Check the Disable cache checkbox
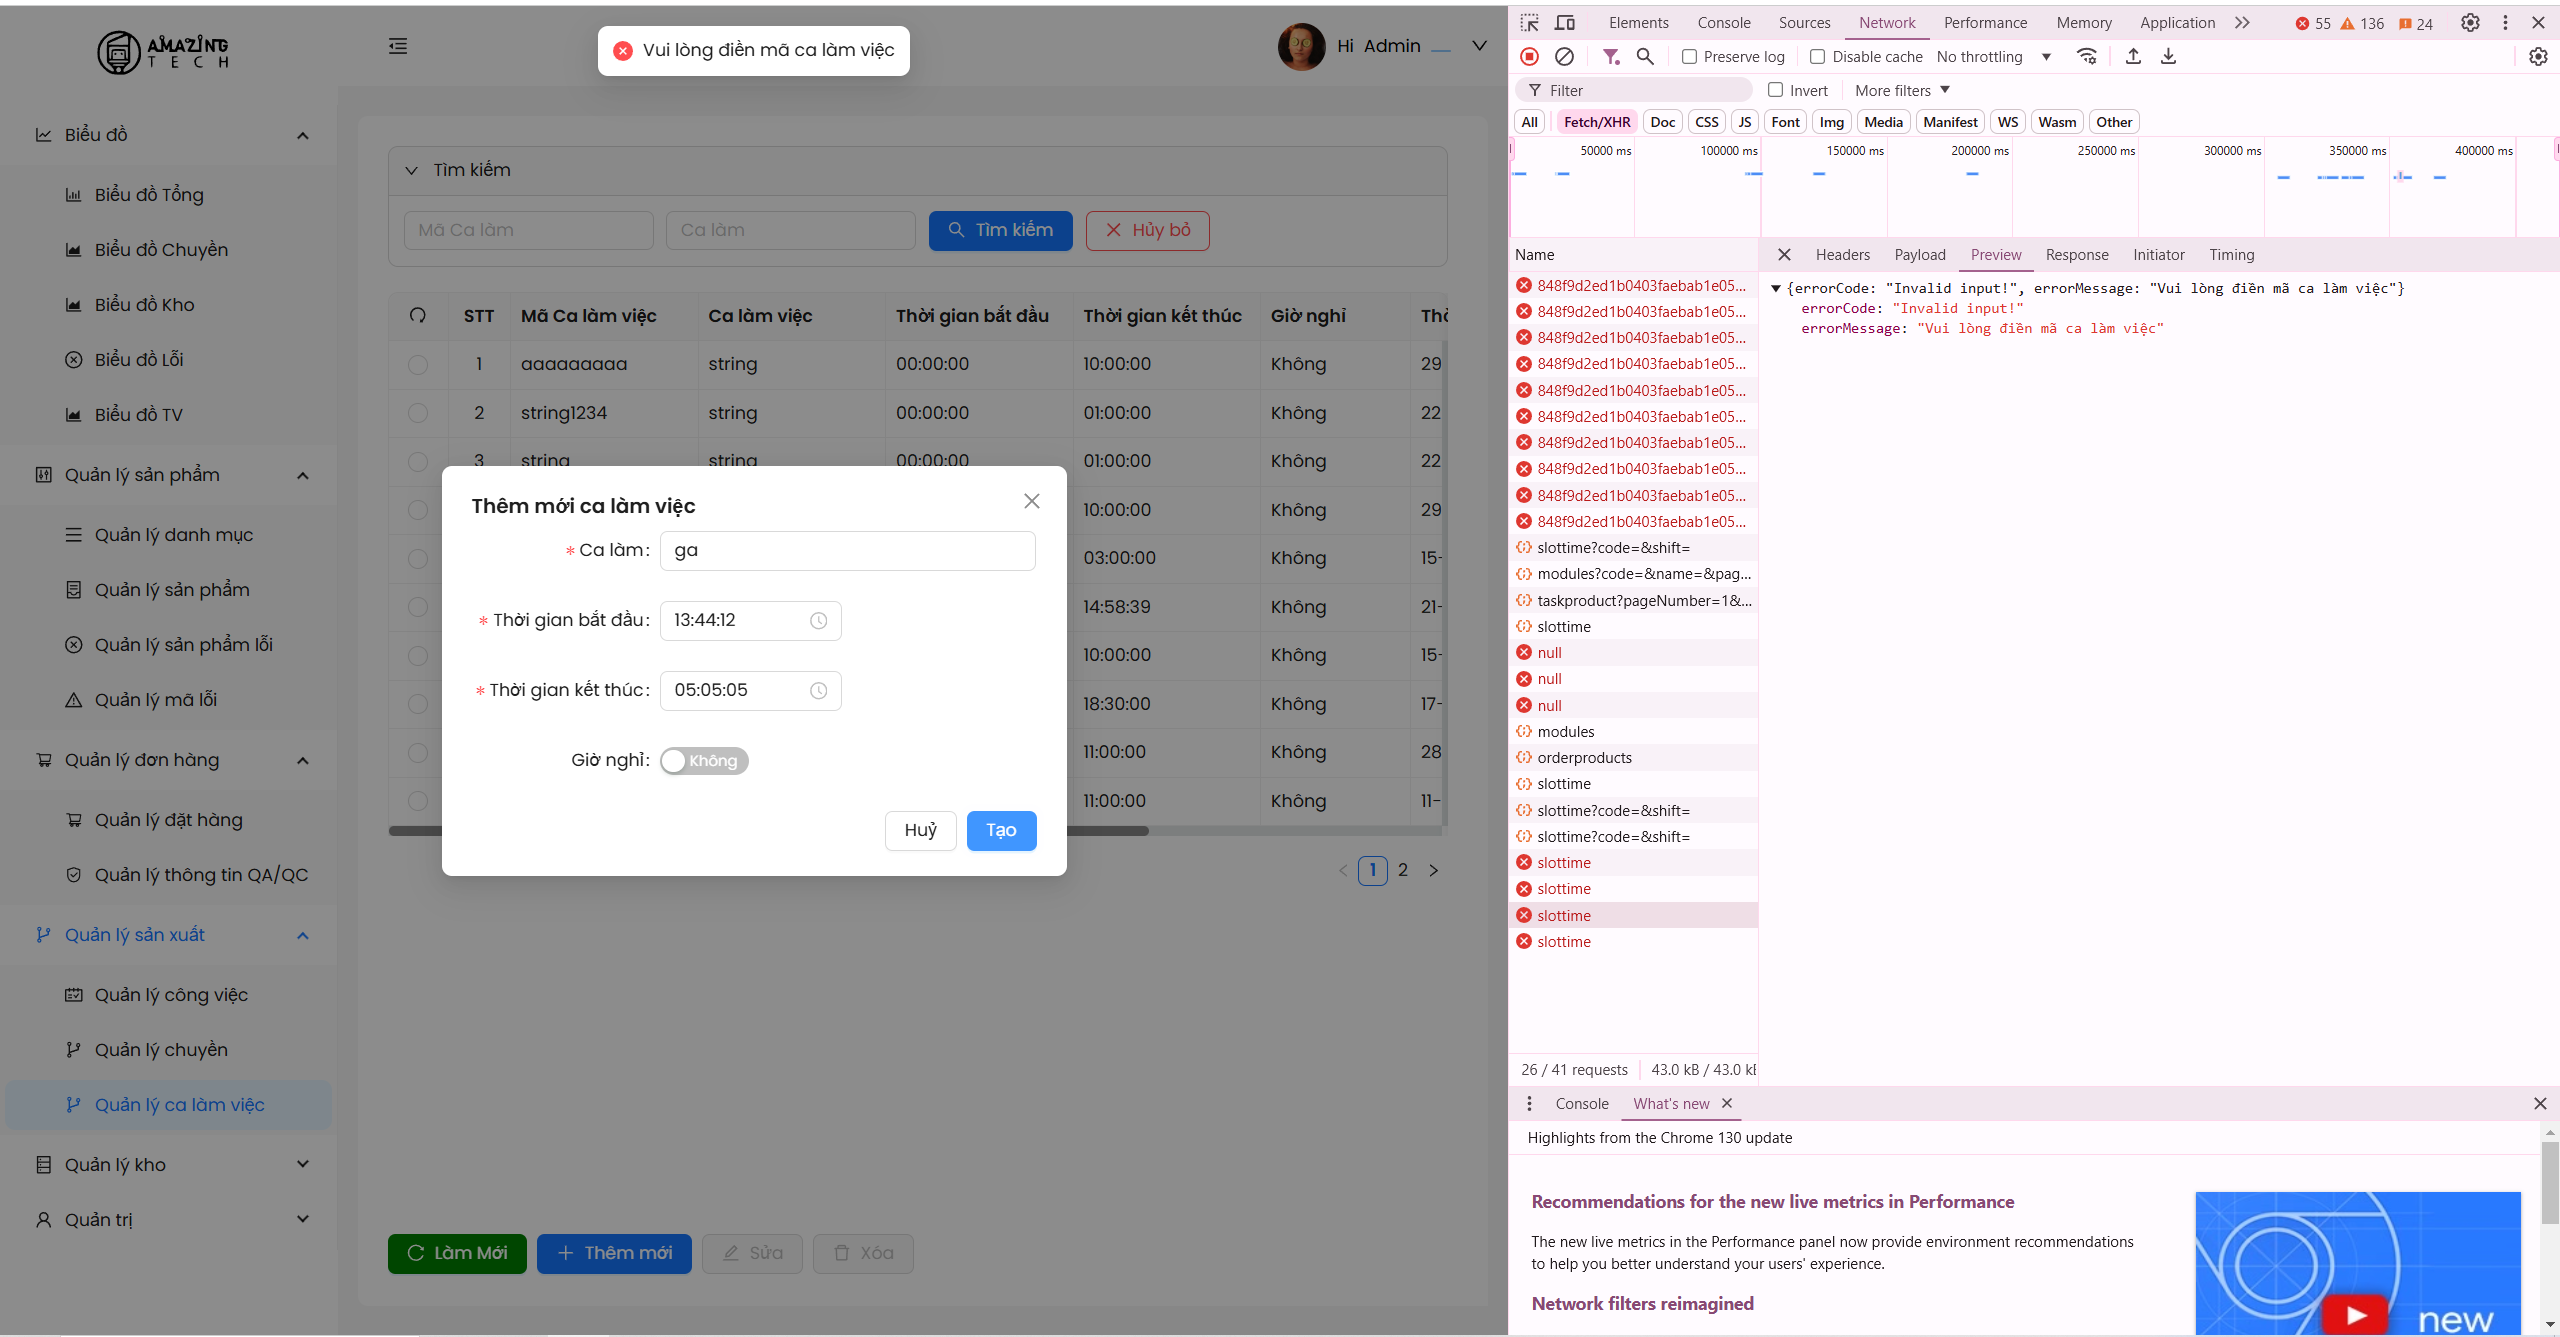2560x1337 pixels. (x=1818, y=57)
